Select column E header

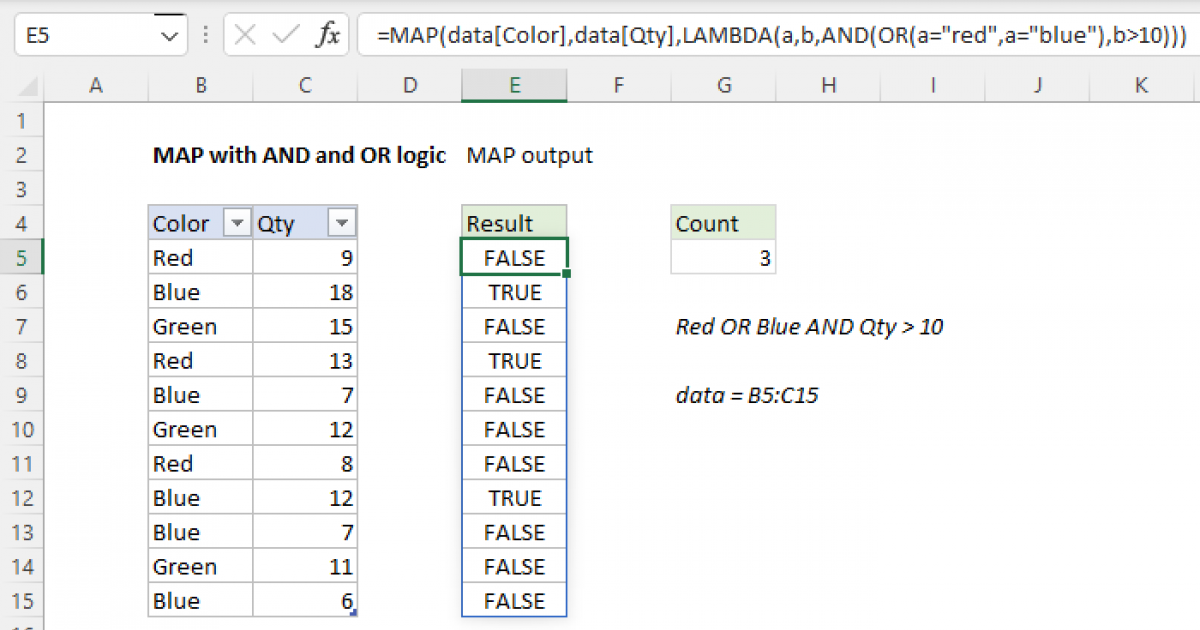(x=514, y=87)
